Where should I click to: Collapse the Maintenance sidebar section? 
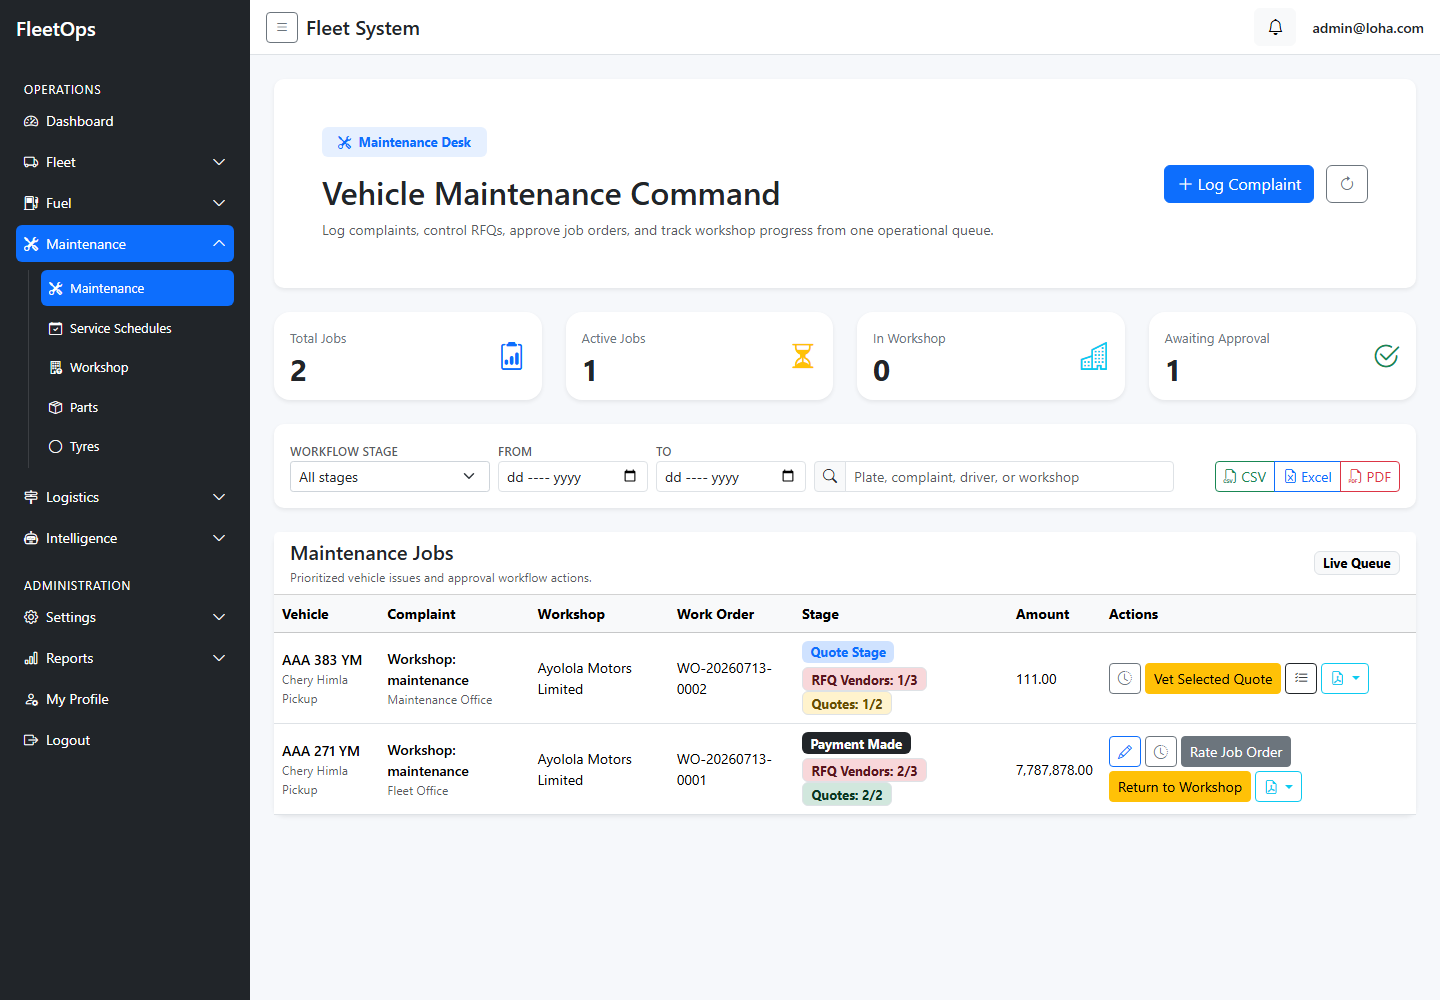click(x=125, y=244)
